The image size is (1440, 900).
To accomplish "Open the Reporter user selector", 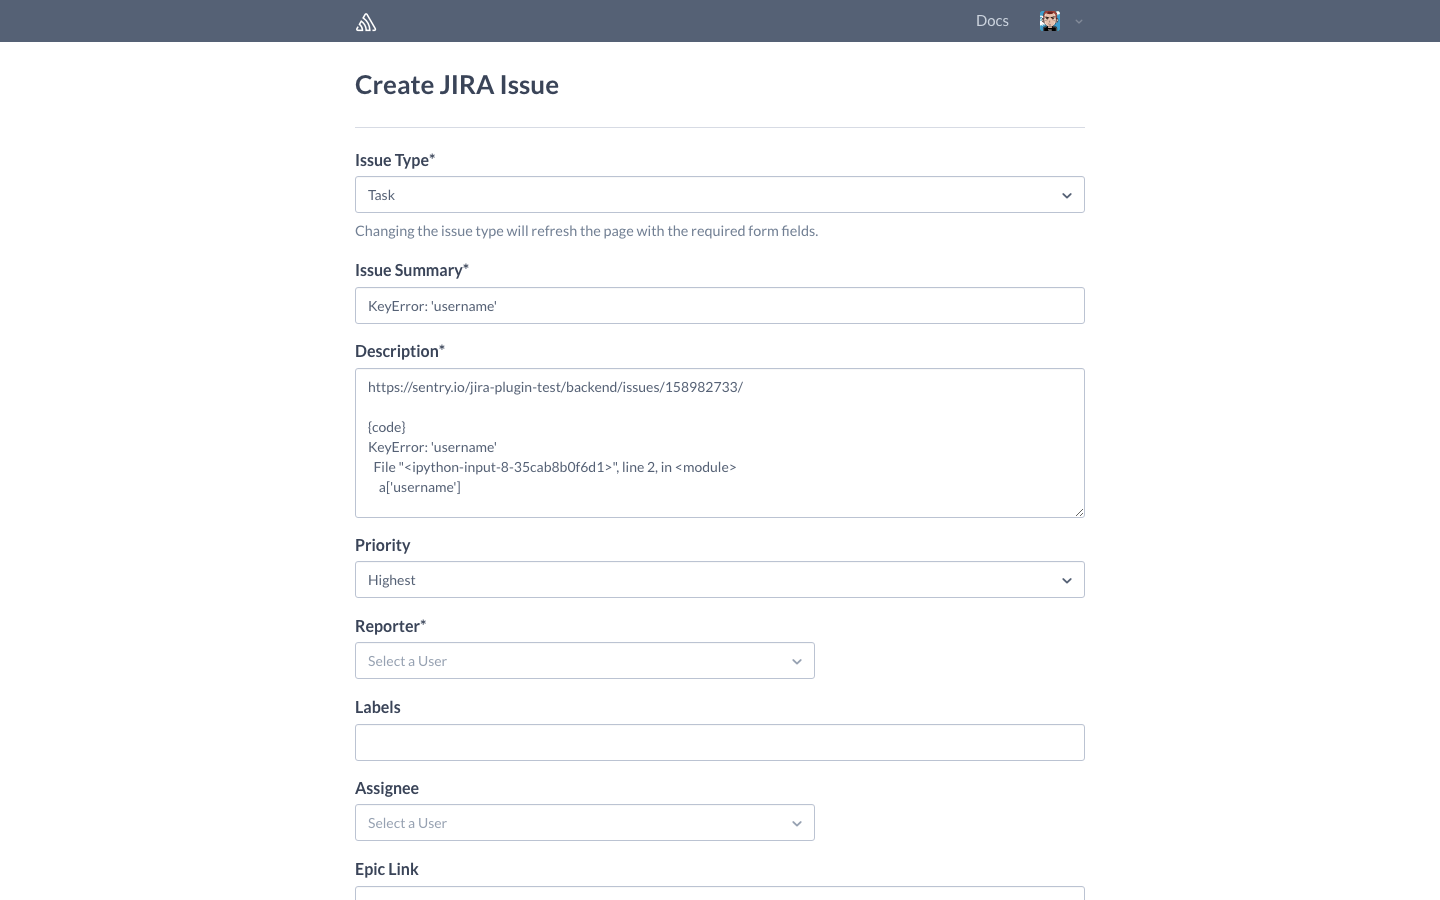I will tap(585, 661).
